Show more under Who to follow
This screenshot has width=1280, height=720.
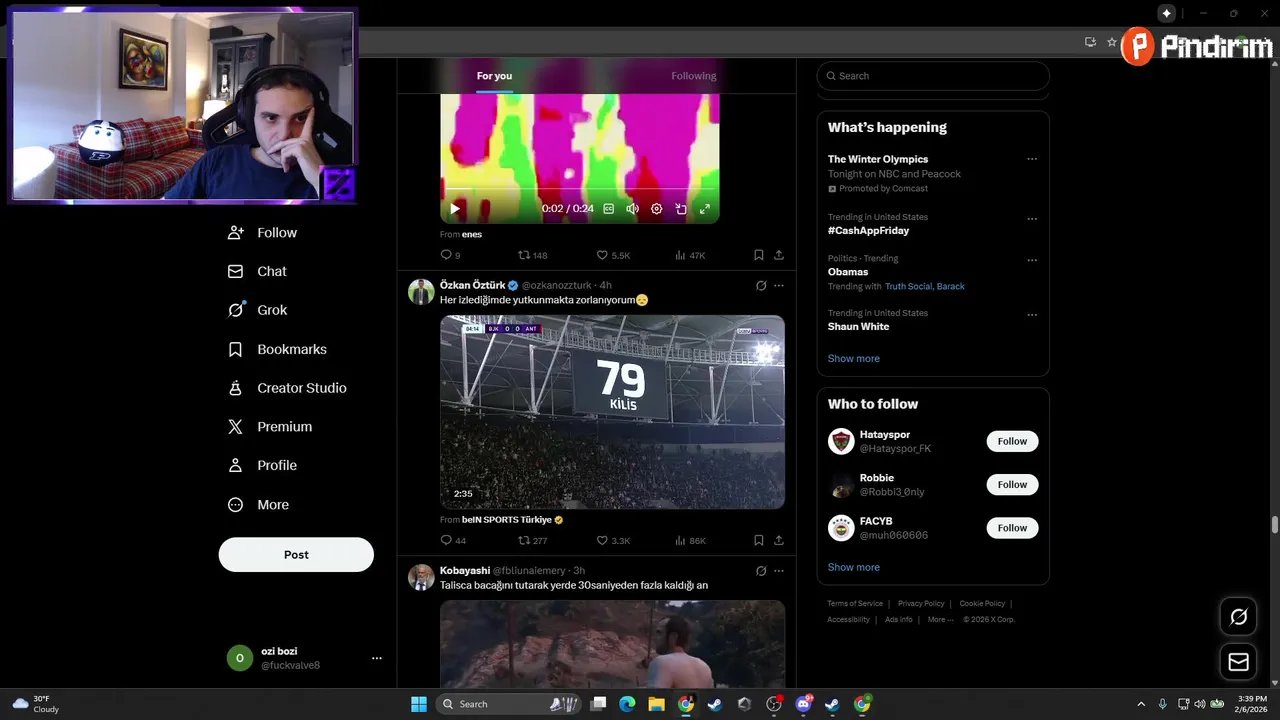pyautogui.click(x=854, y=567)
